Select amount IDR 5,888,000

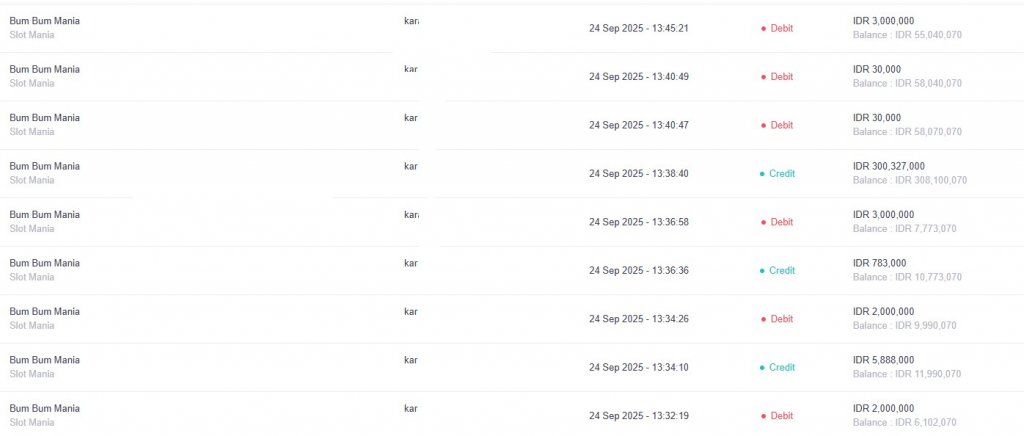[x=883, y=360]
